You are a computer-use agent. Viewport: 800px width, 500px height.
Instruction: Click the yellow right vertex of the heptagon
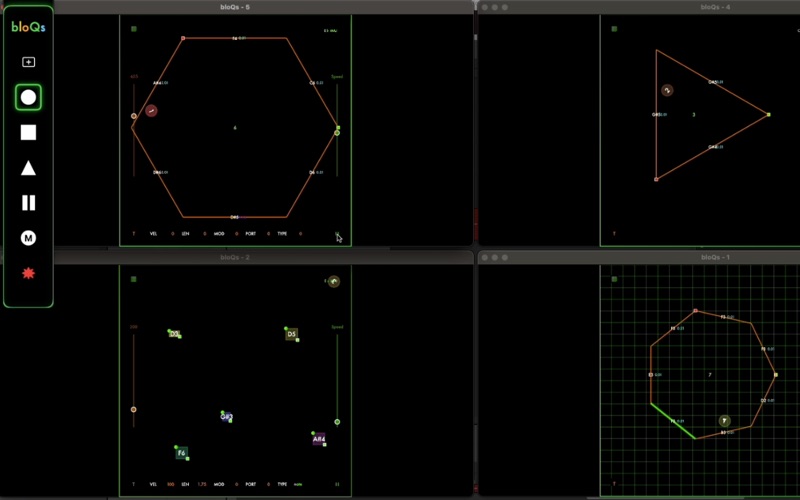pos(776,375)
